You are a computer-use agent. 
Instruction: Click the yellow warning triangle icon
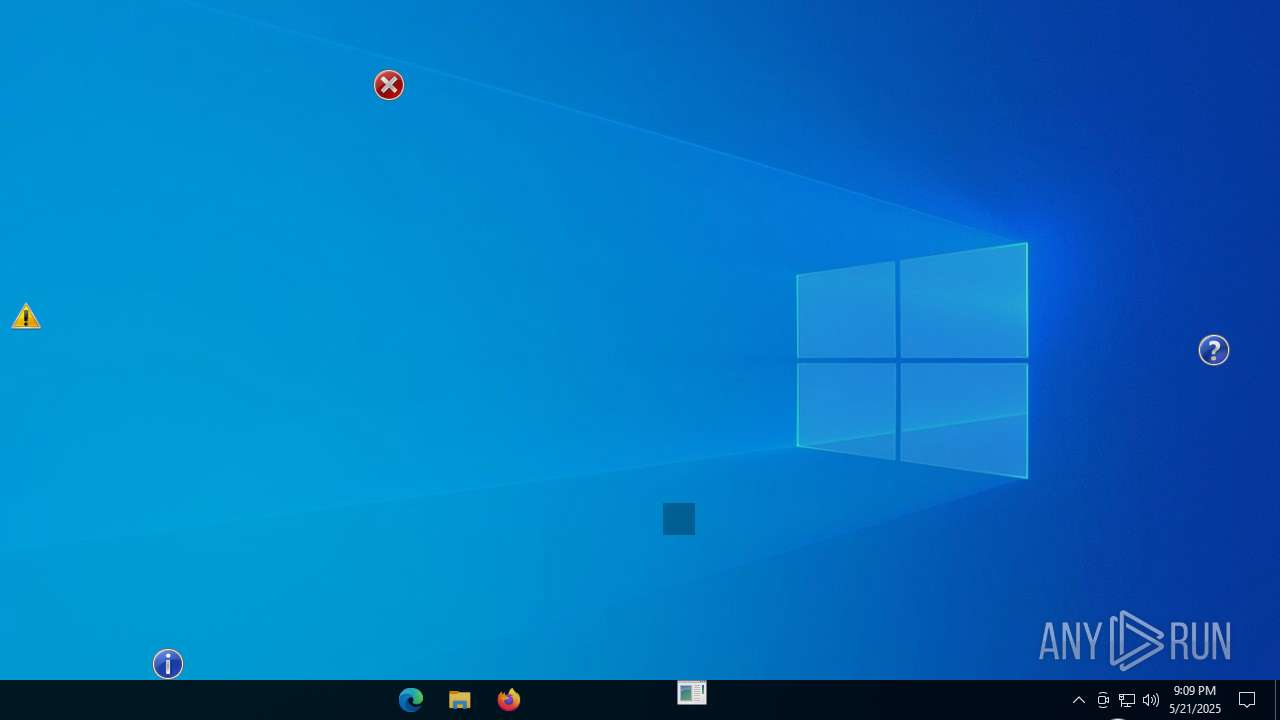26,316
